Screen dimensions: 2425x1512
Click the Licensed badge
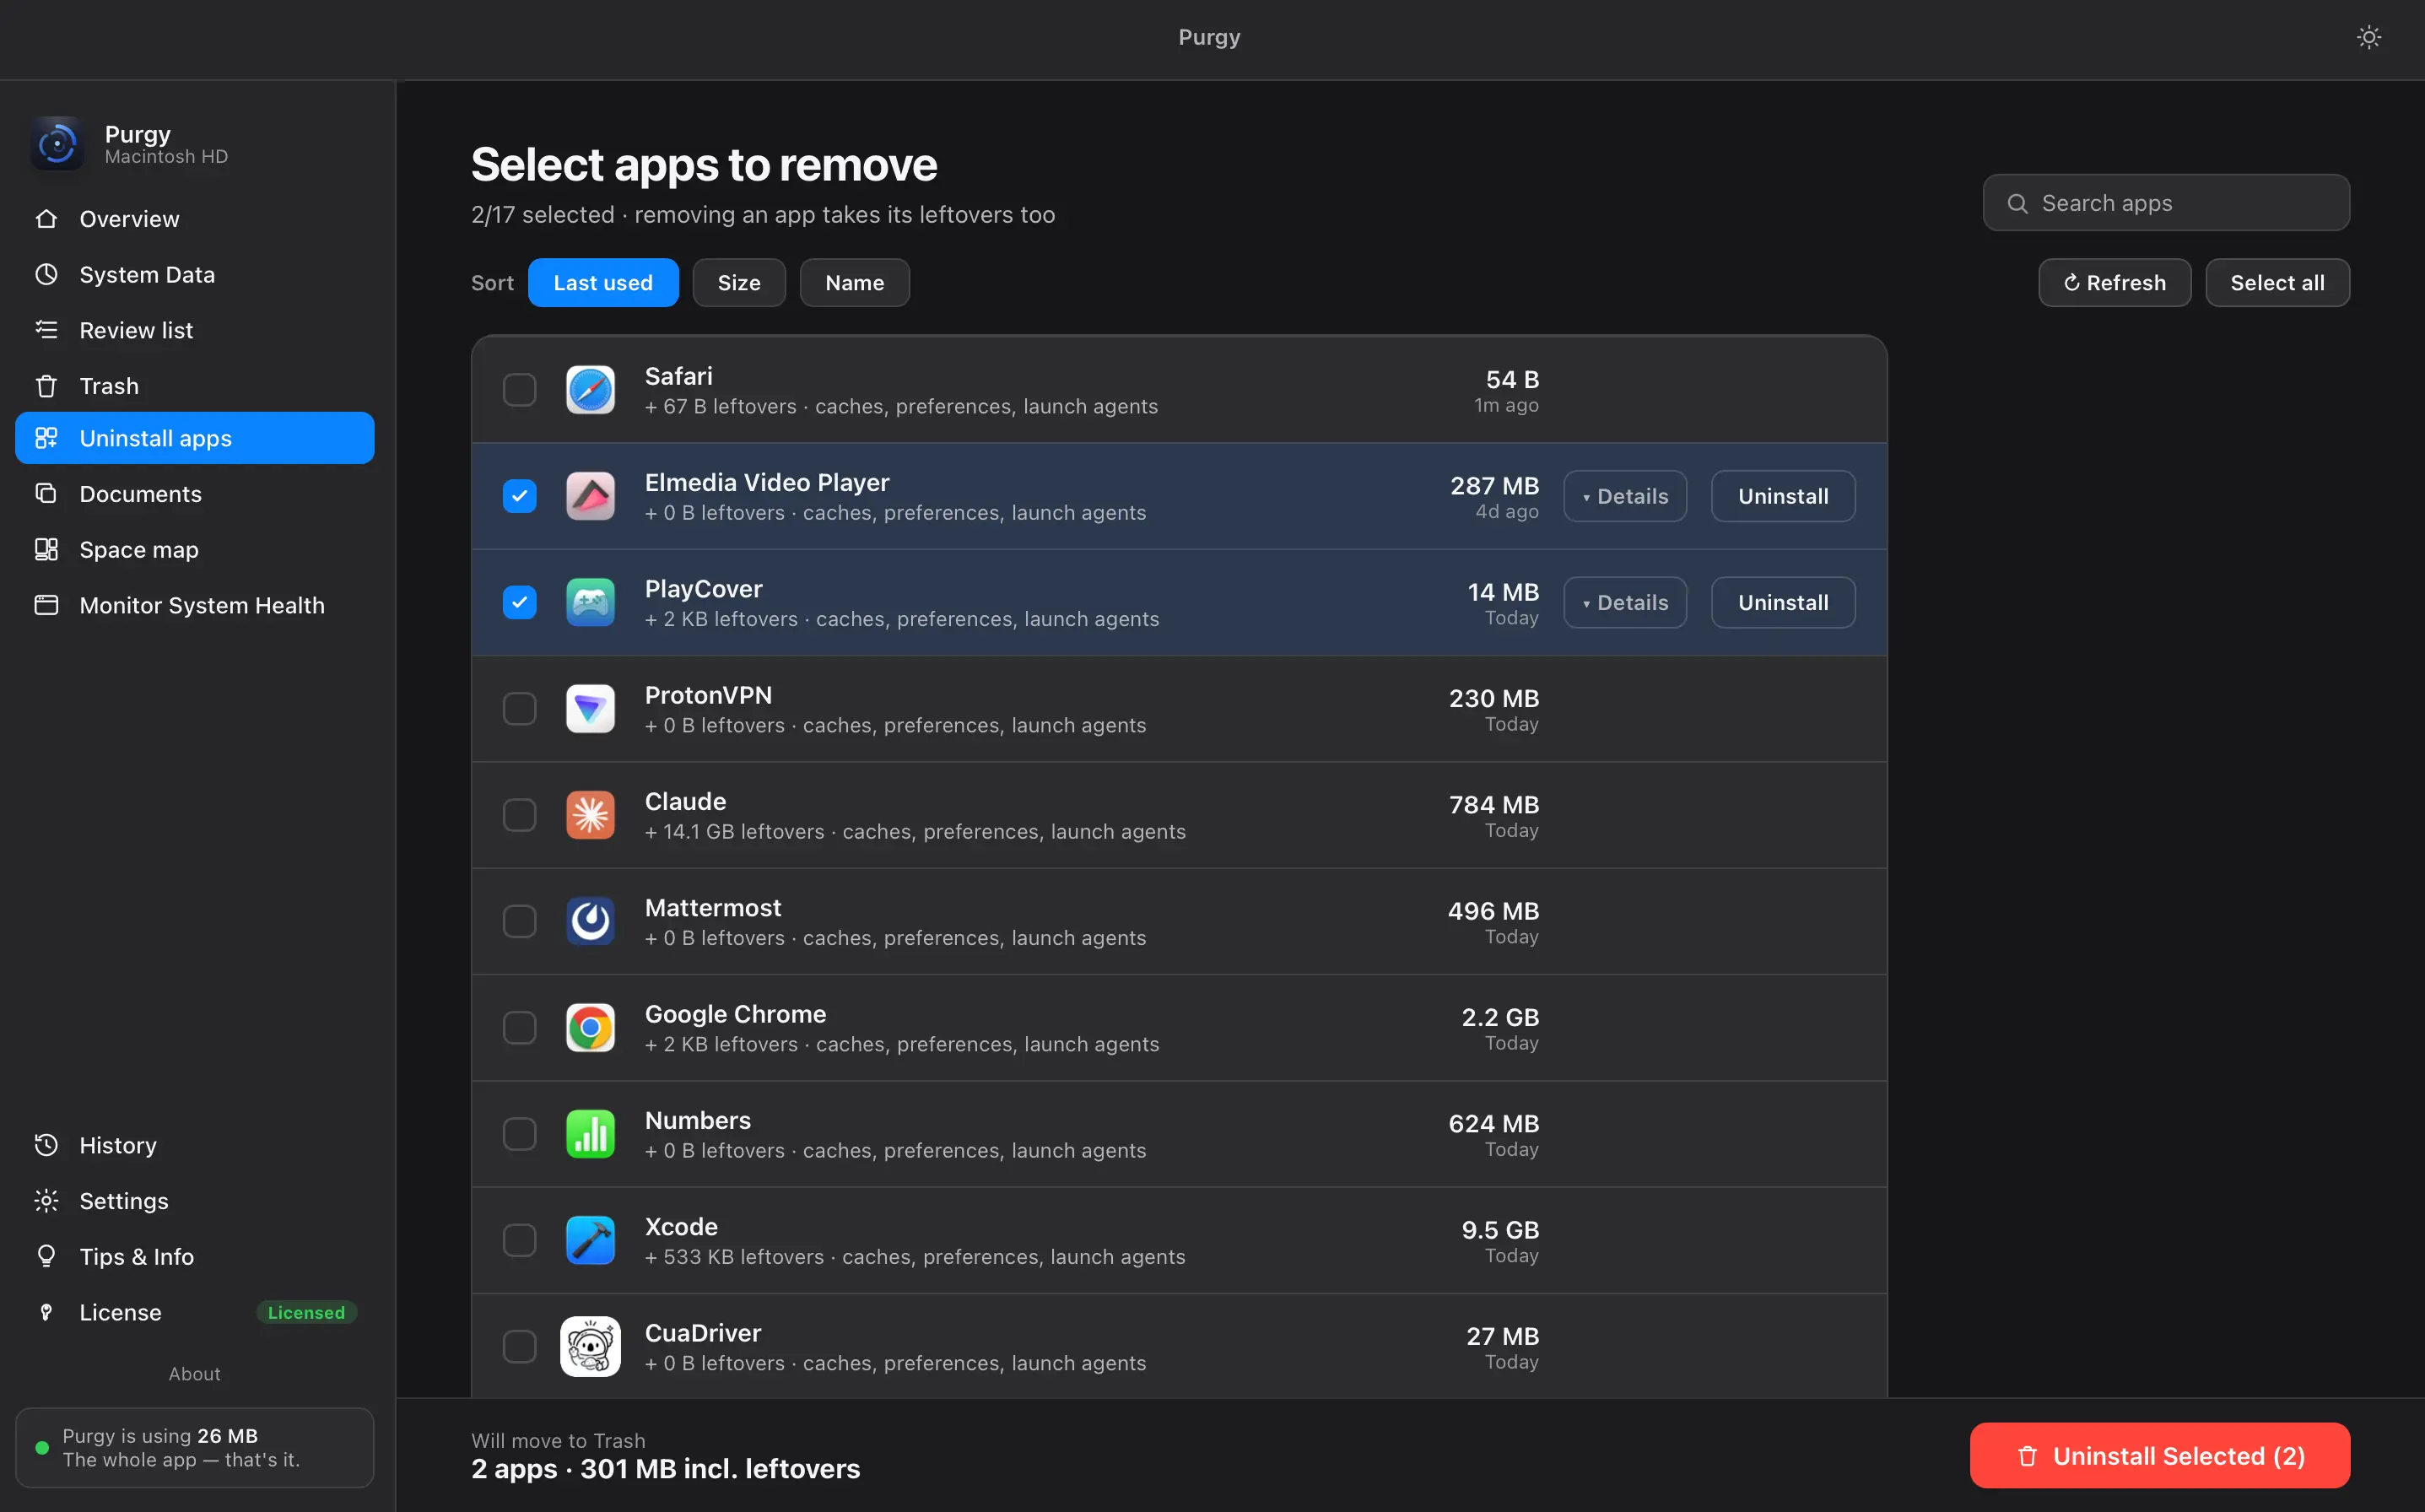tap(306, 1312)
